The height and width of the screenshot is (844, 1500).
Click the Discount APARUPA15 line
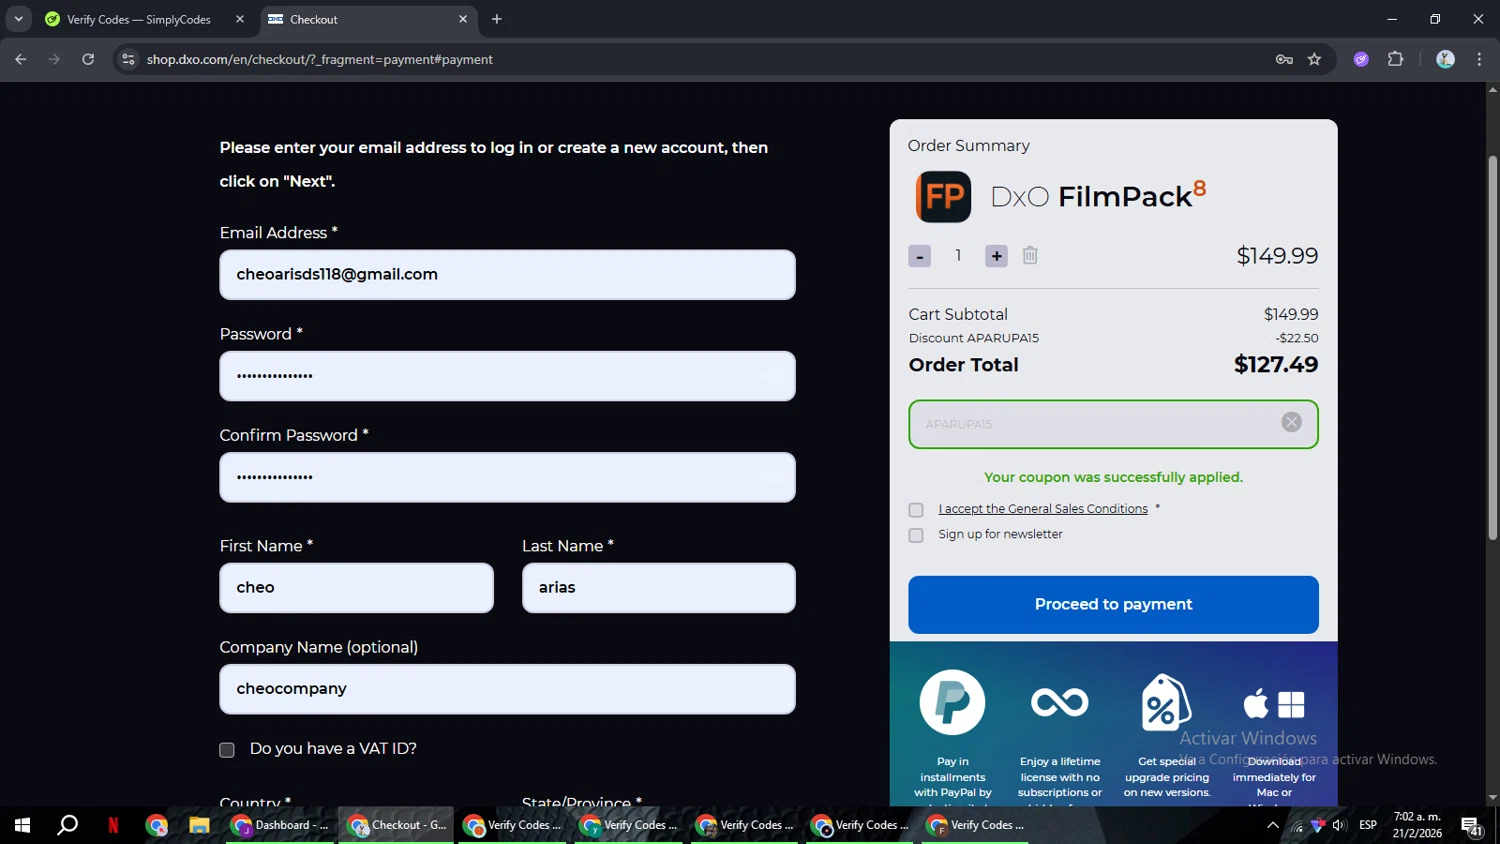tap(1113, 338)
